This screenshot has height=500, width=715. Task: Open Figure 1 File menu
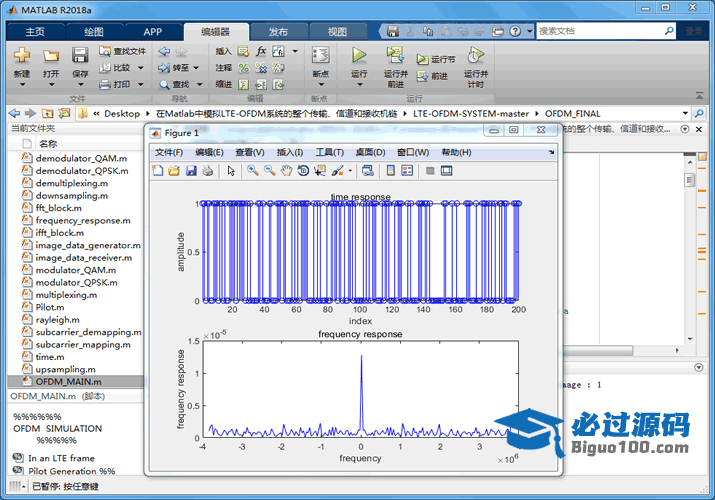click(x=169, y=152)
